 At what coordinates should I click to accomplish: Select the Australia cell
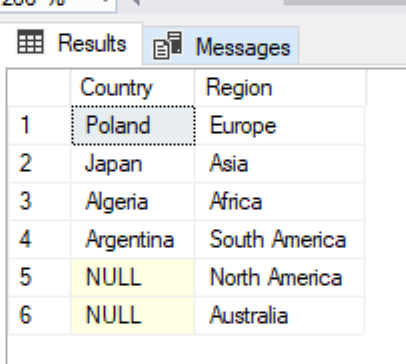[280, 315]
